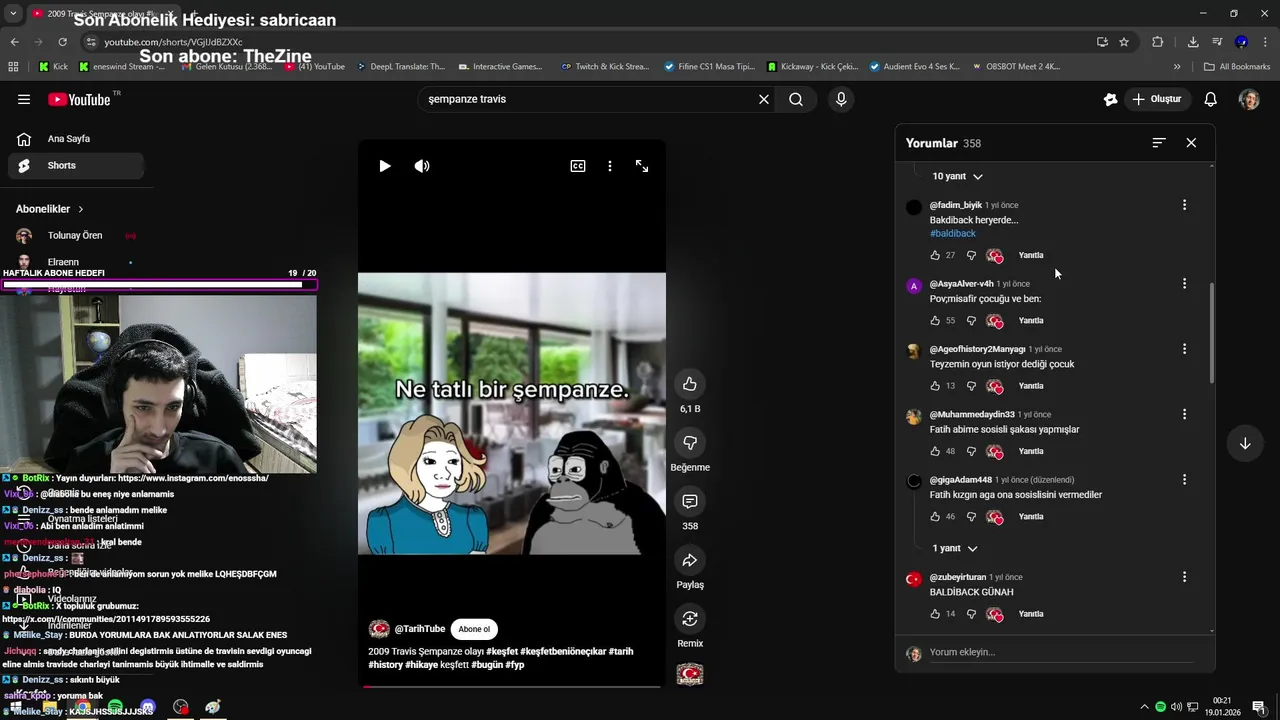Open Chrome downloads icon
This screenshot has width=1280, height=720.
pos(1193,42)
